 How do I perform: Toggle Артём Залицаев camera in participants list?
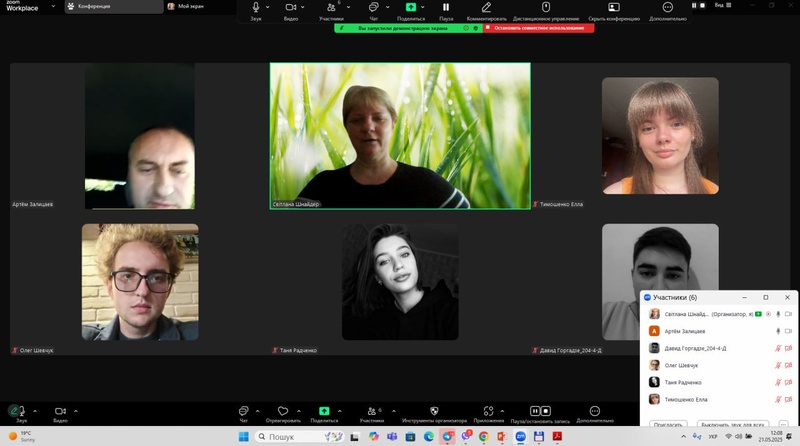[x=788, y=331]
